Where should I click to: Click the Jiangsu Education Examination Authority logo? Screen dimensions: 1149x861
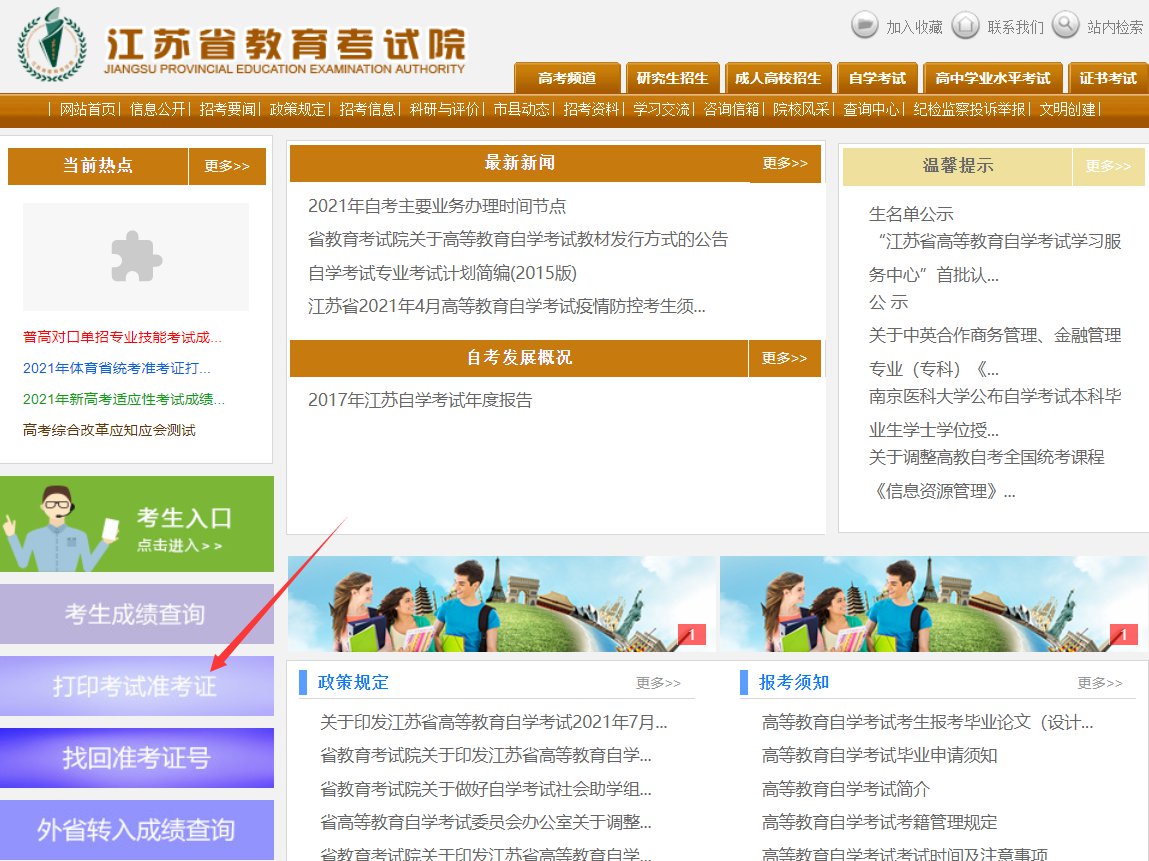tap(46, 46)
